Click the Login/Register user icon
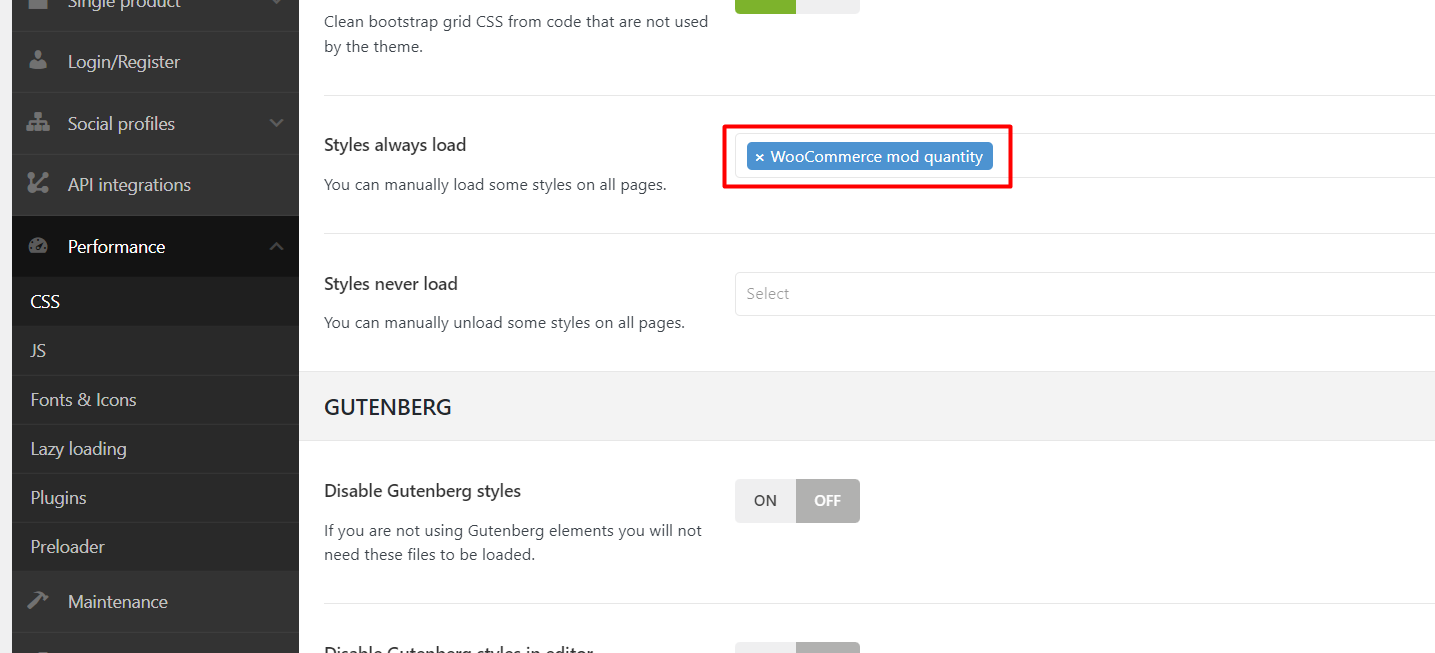1435x653 pixels. click(38, 61)
